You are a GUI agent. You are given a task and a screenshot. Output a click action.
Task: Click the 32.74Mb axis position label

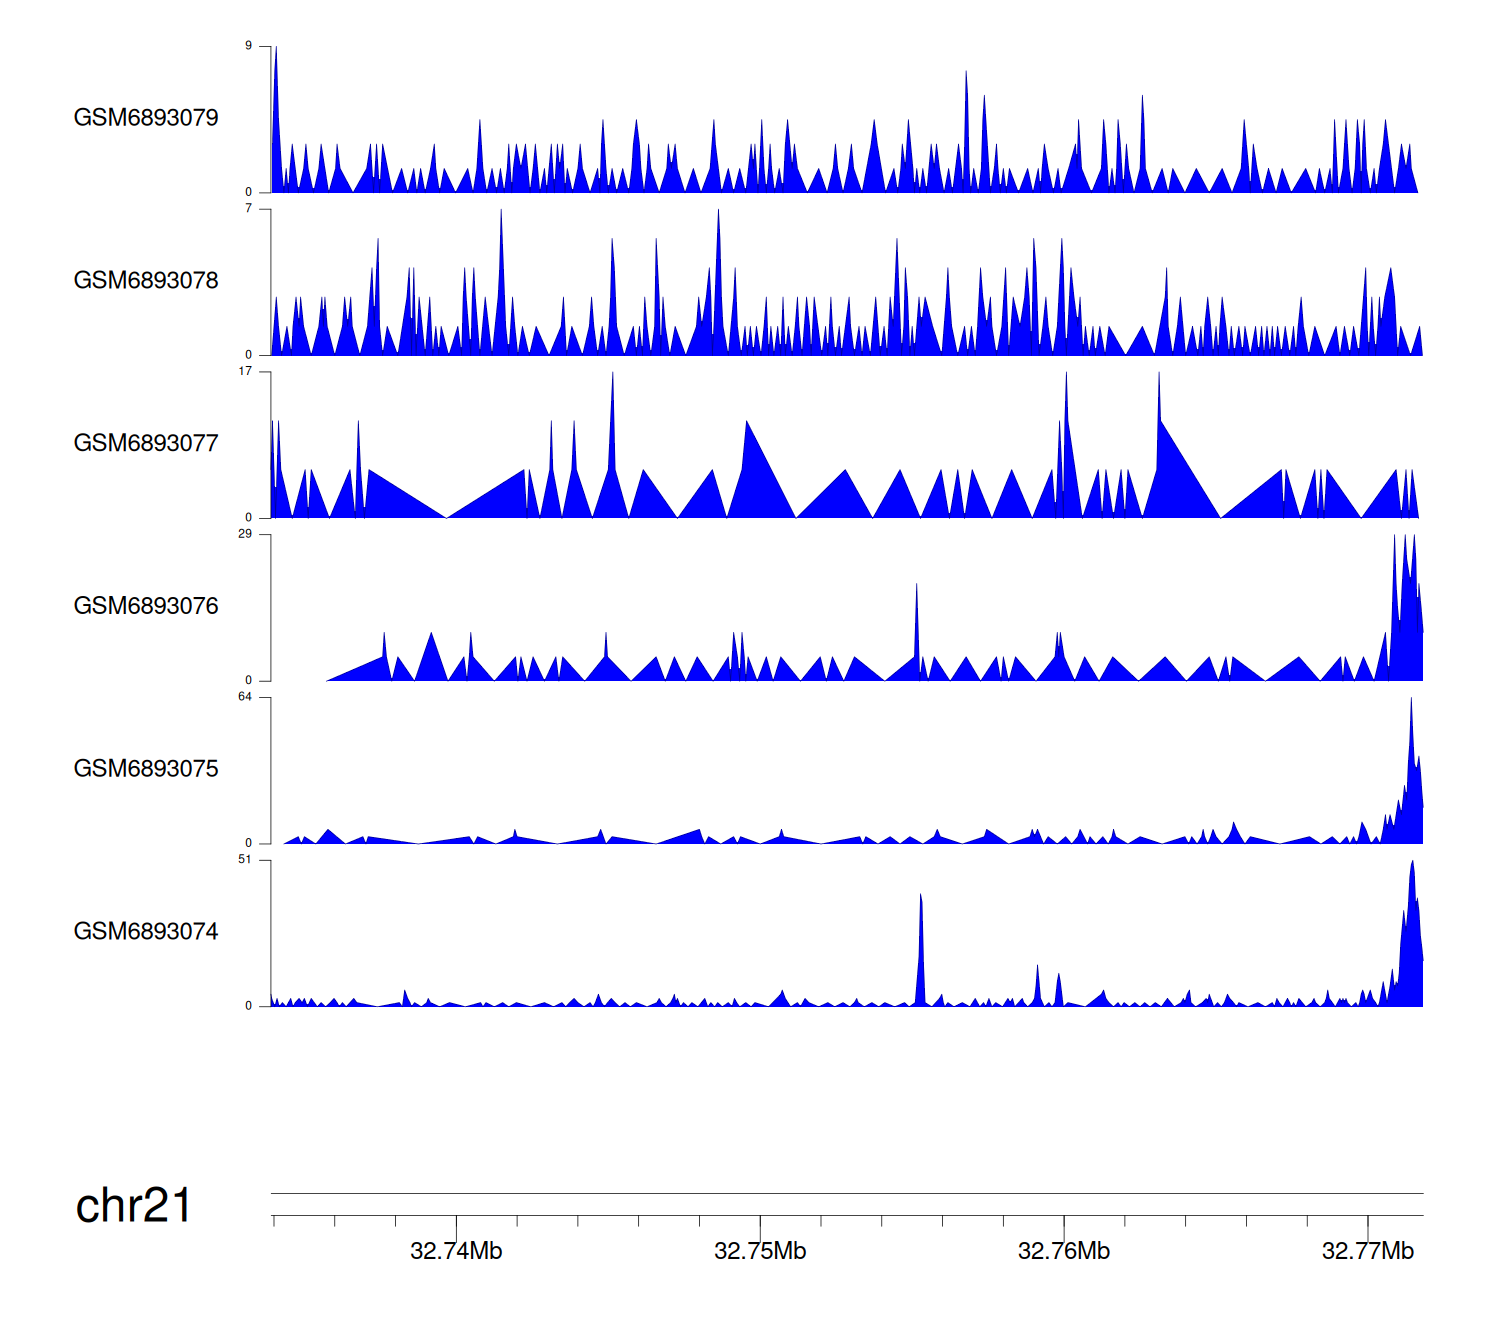[456, 1252]
